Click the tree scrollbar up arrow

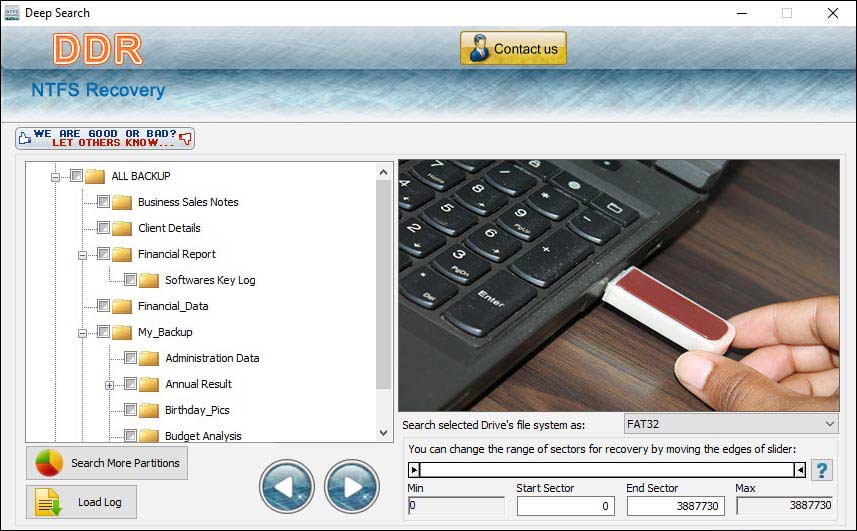point(384,172)
